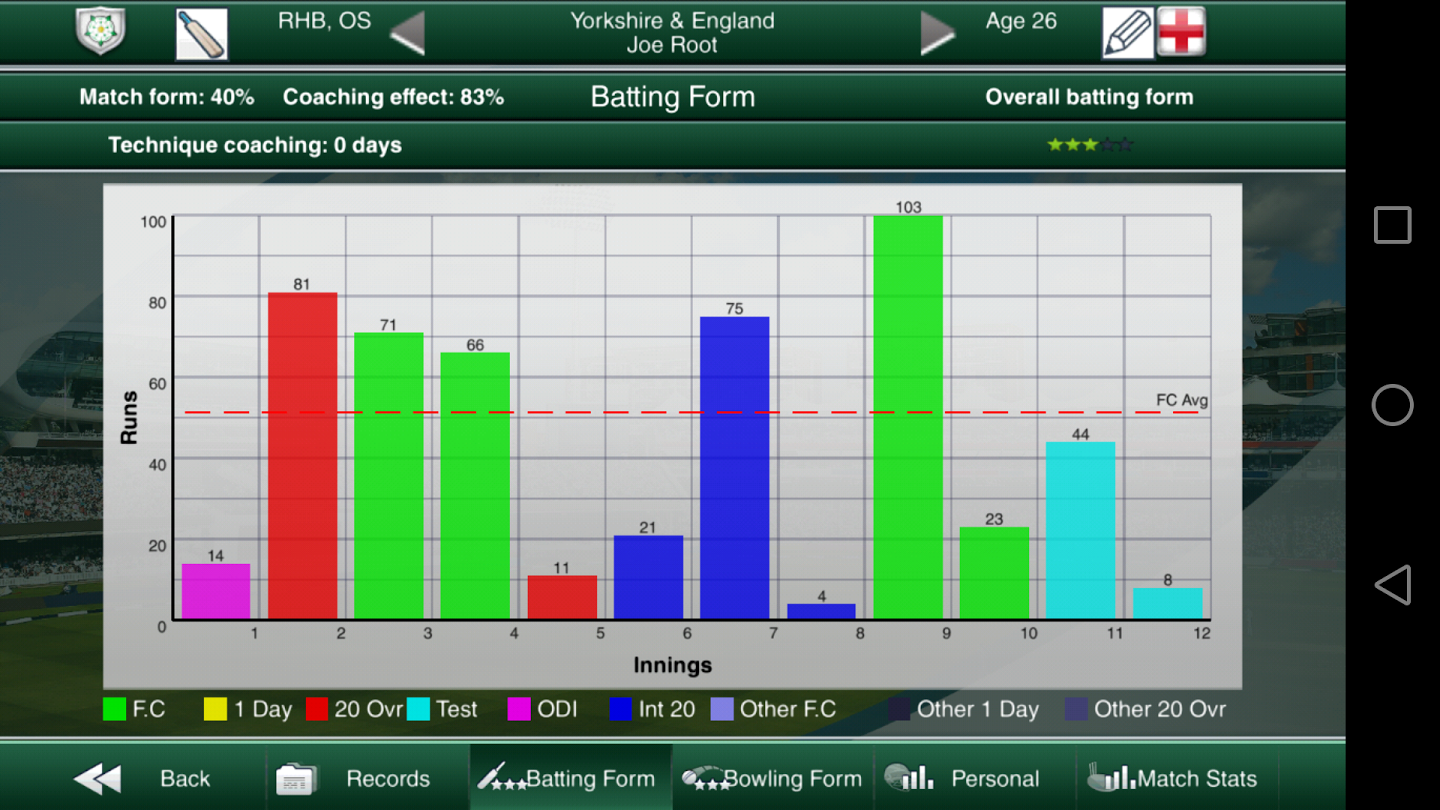Tap the red 20 Ovr legend swatch
Viewport: 1440px width, 810px height.
[317, 709]
